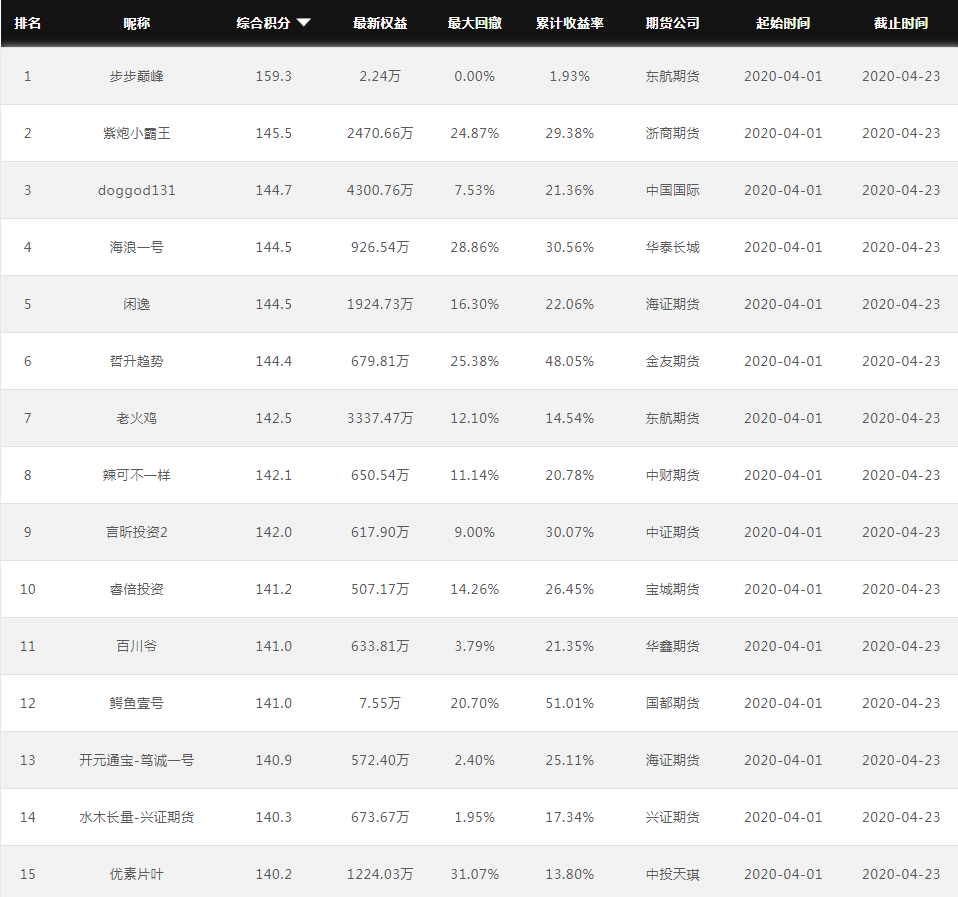Click the equity value 1224.03万
958x897 pixels.
pos(380,874)
